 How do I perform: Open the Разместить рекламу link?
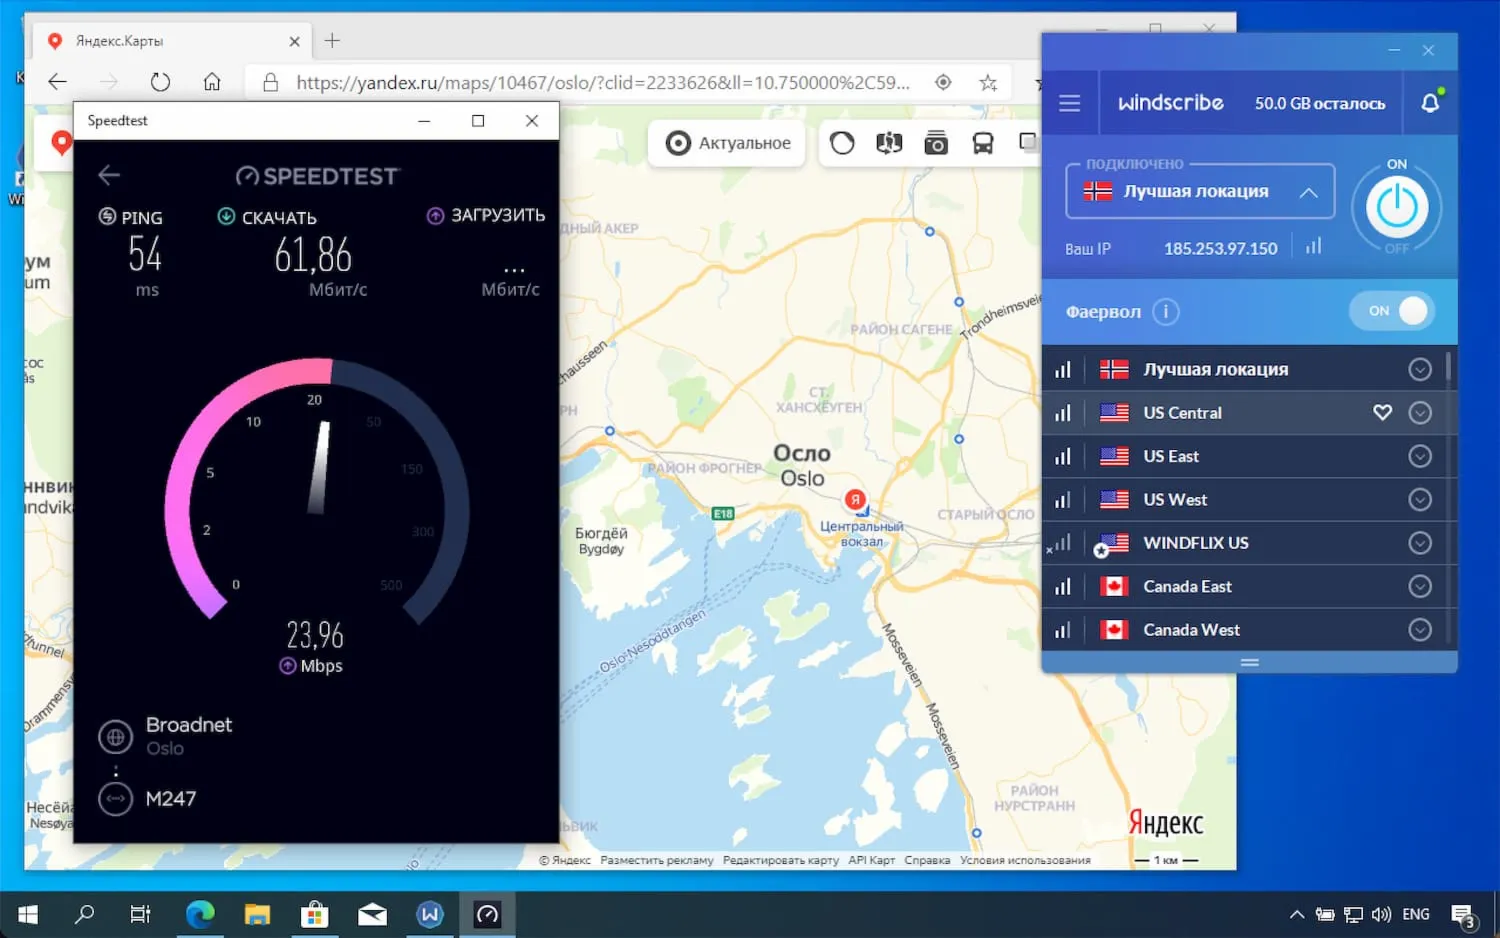coord(657,860)
